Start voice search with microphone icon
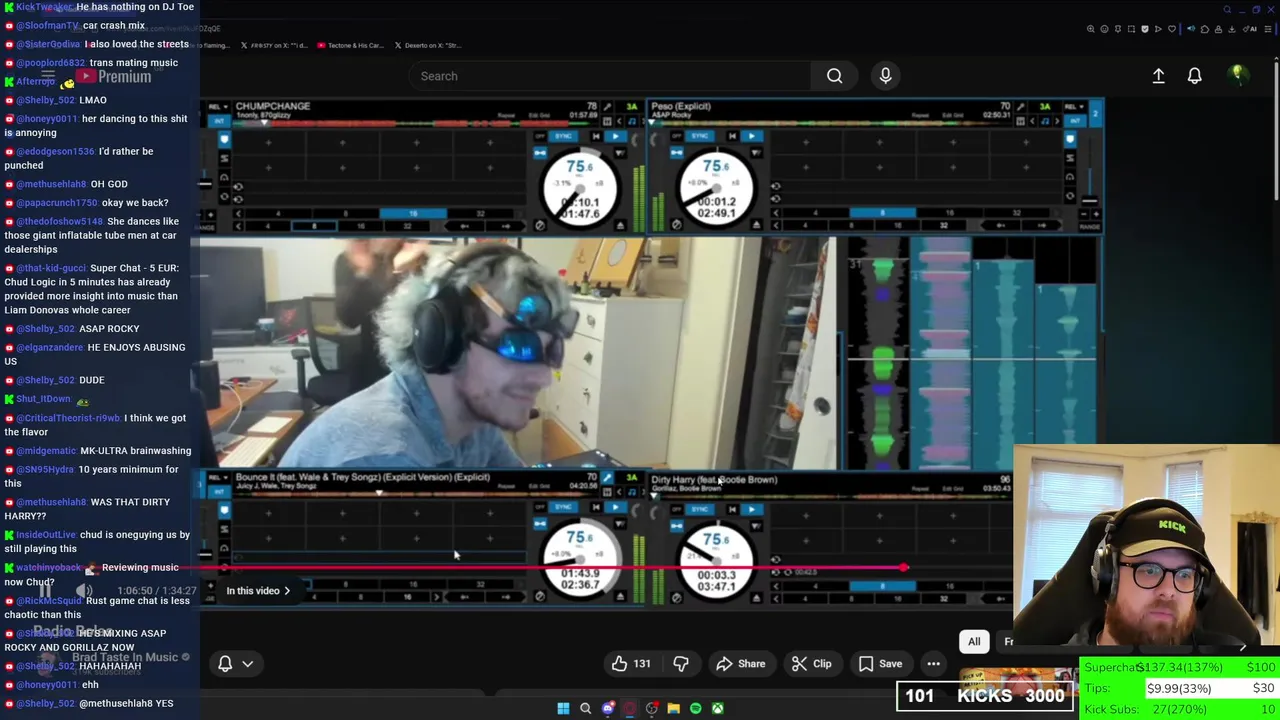Viewport: 1280px width, 720px height. [885, 76]
